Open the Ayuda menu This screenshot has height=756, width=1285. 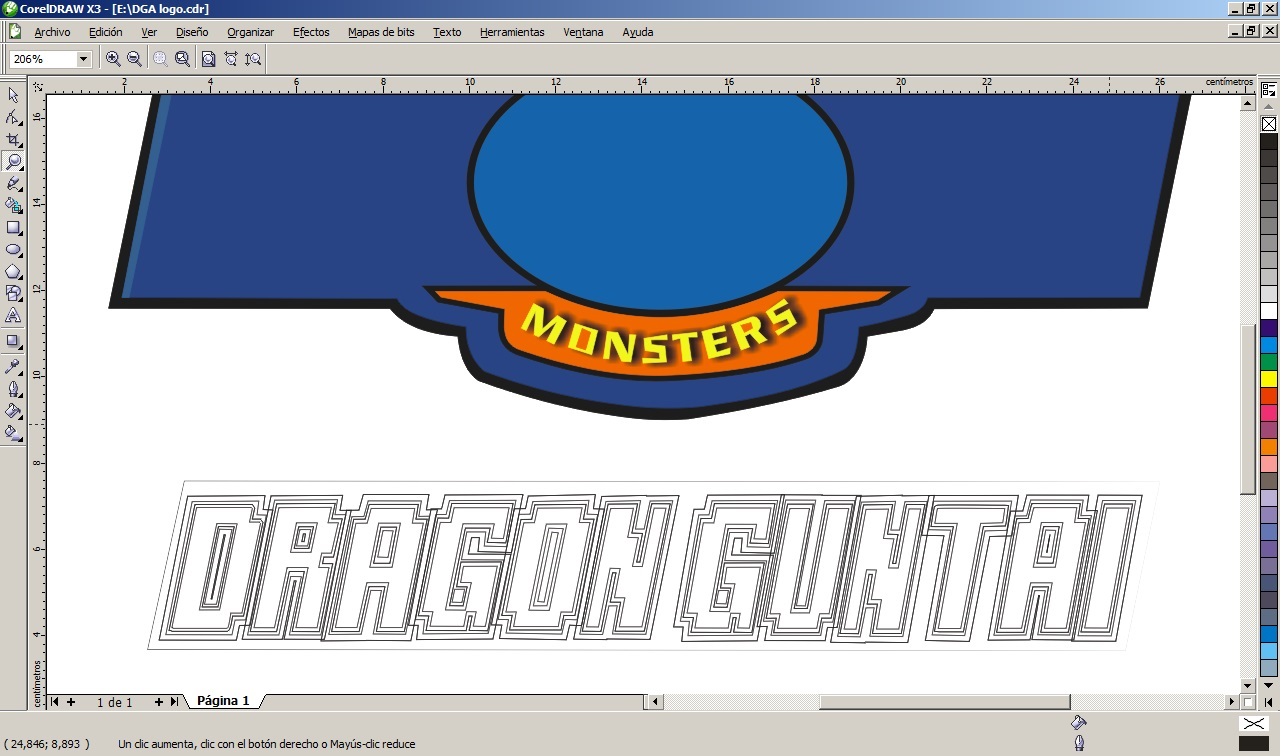pos(638,32)
